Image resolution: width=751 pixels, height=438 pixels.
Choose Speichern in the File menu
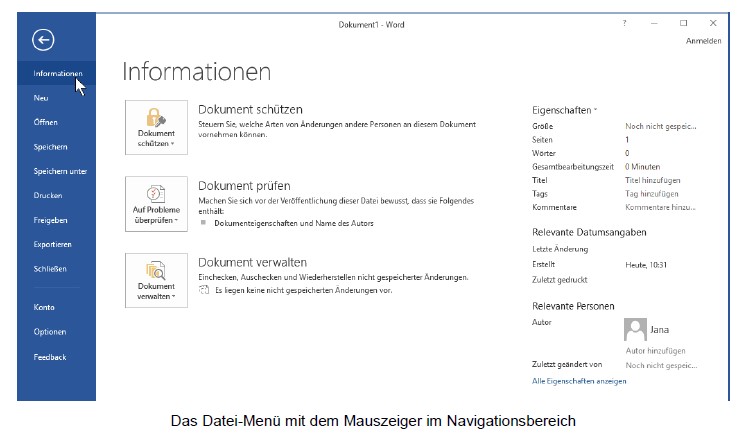coord(57,147)
